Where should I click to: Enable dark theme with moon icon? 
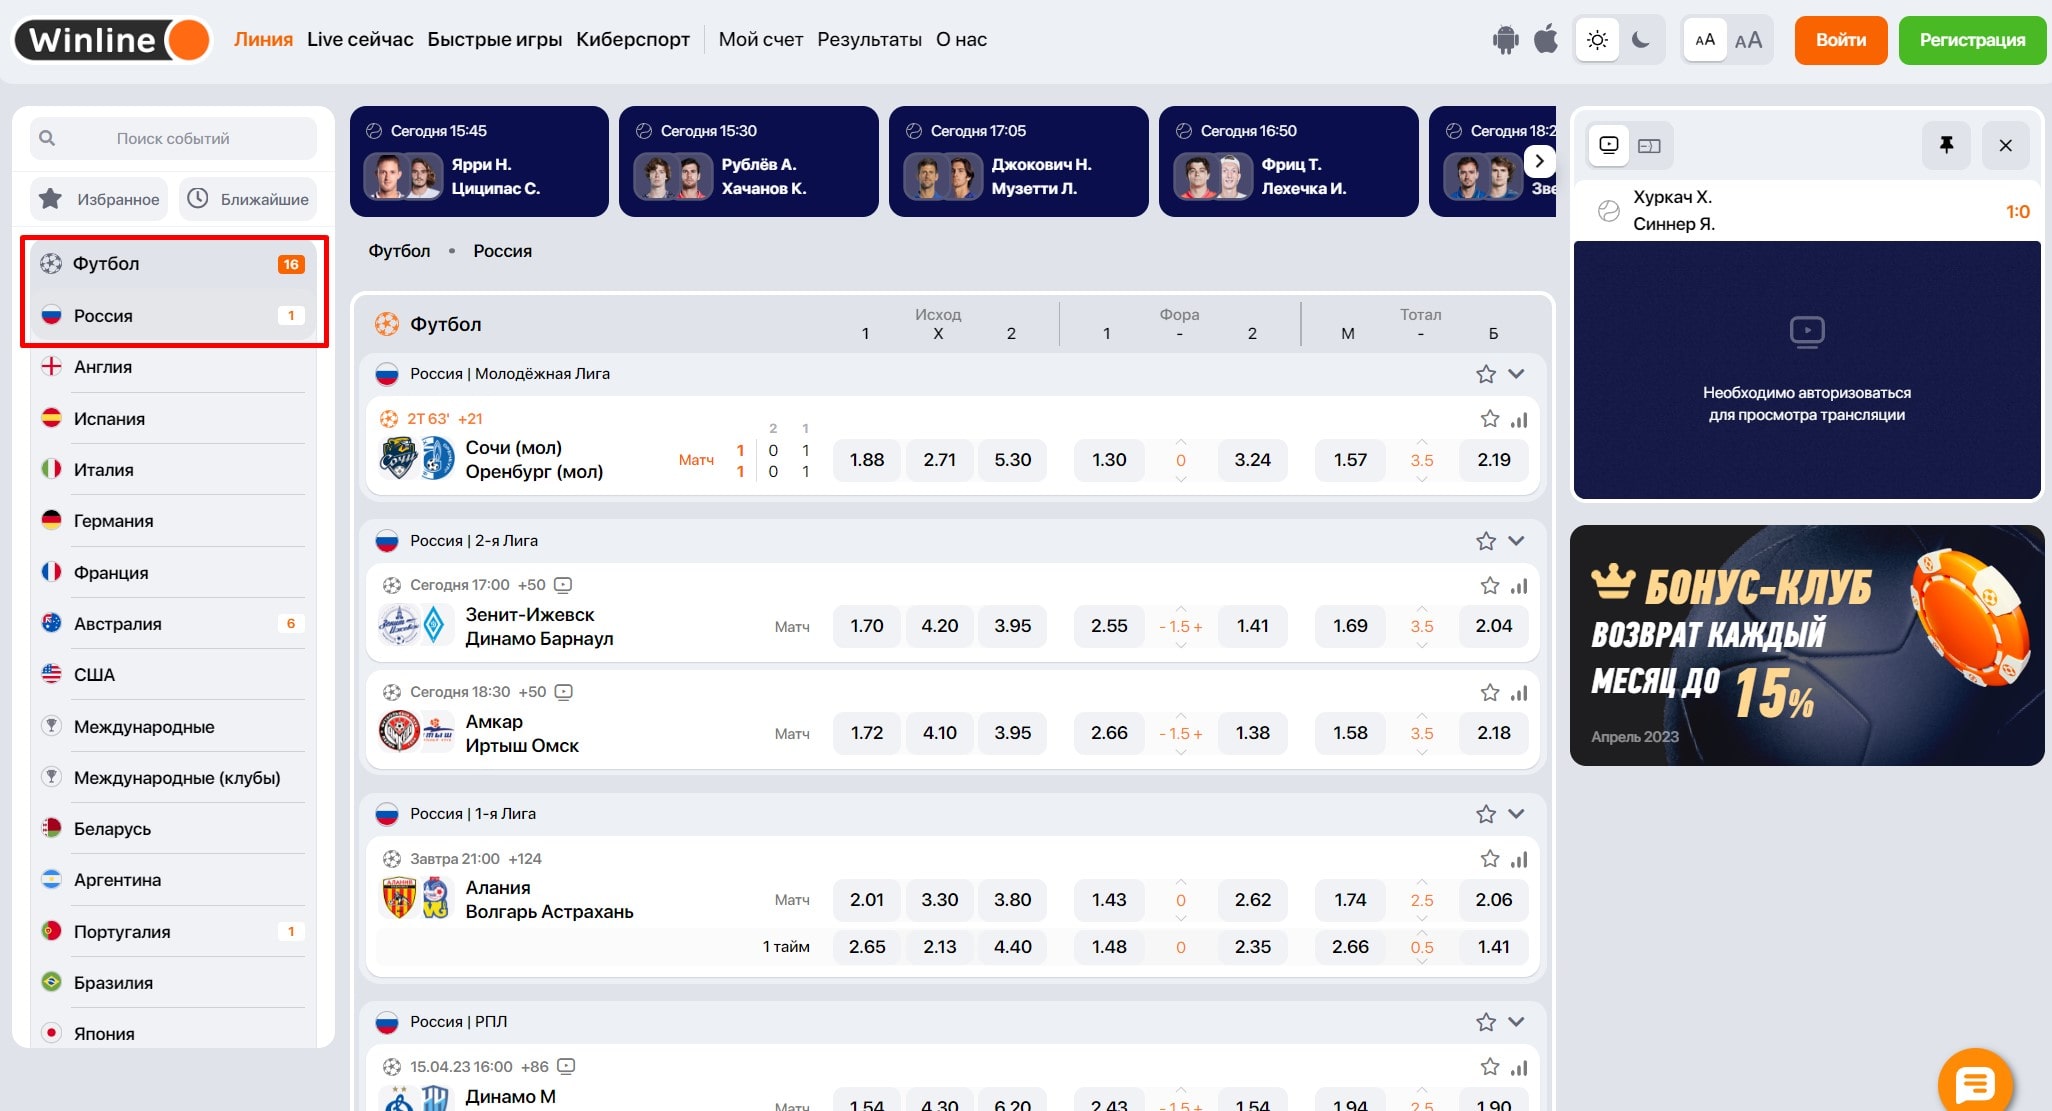1640,40
